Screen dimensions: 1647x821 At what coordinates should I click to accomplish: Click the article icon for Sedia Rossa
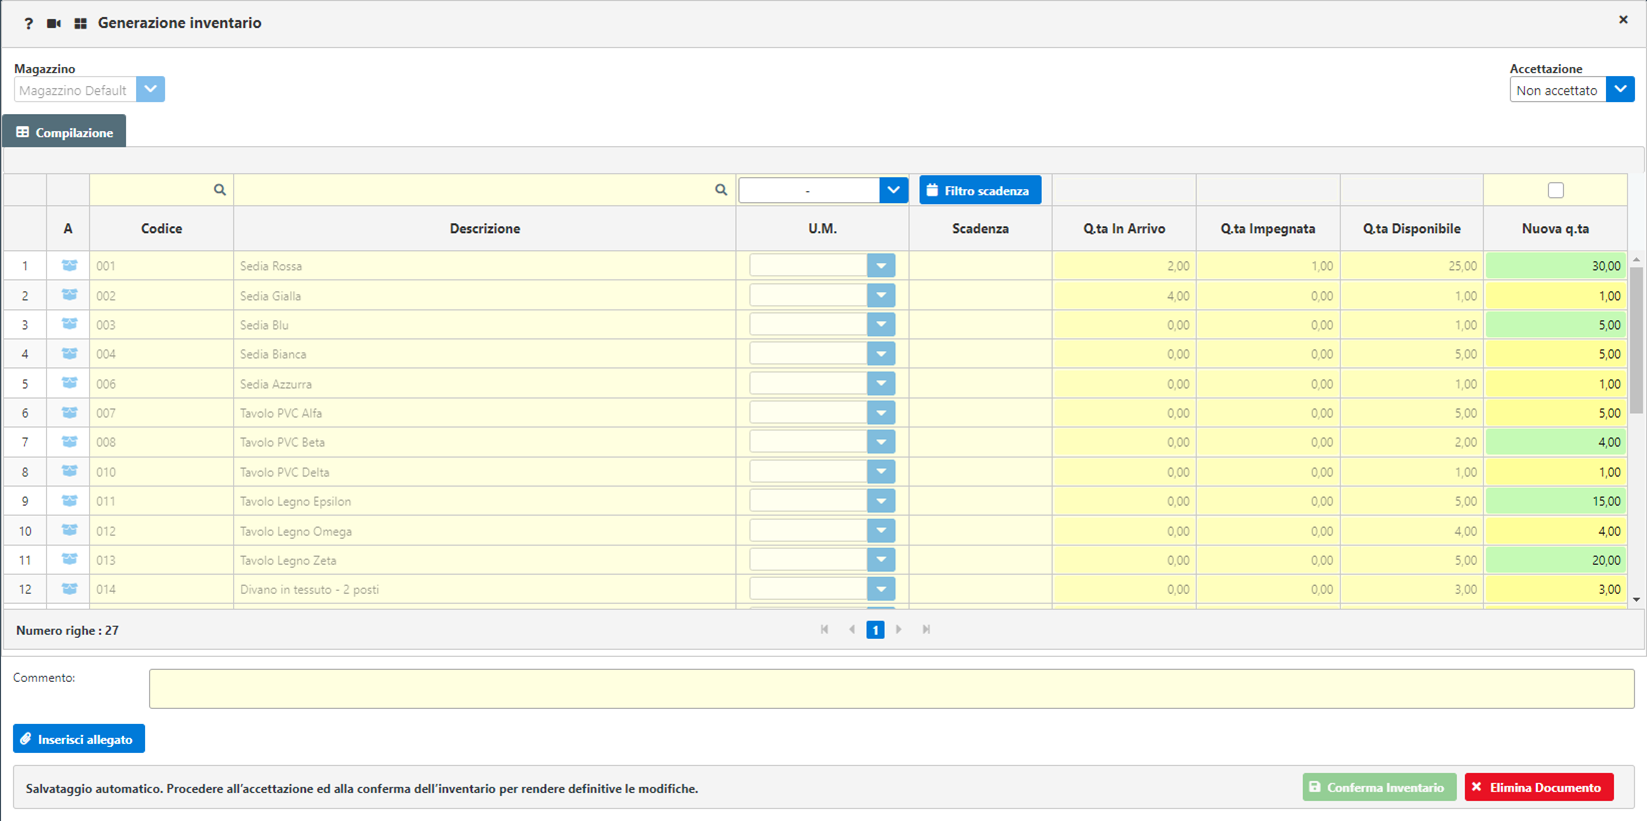pos(69,266)
